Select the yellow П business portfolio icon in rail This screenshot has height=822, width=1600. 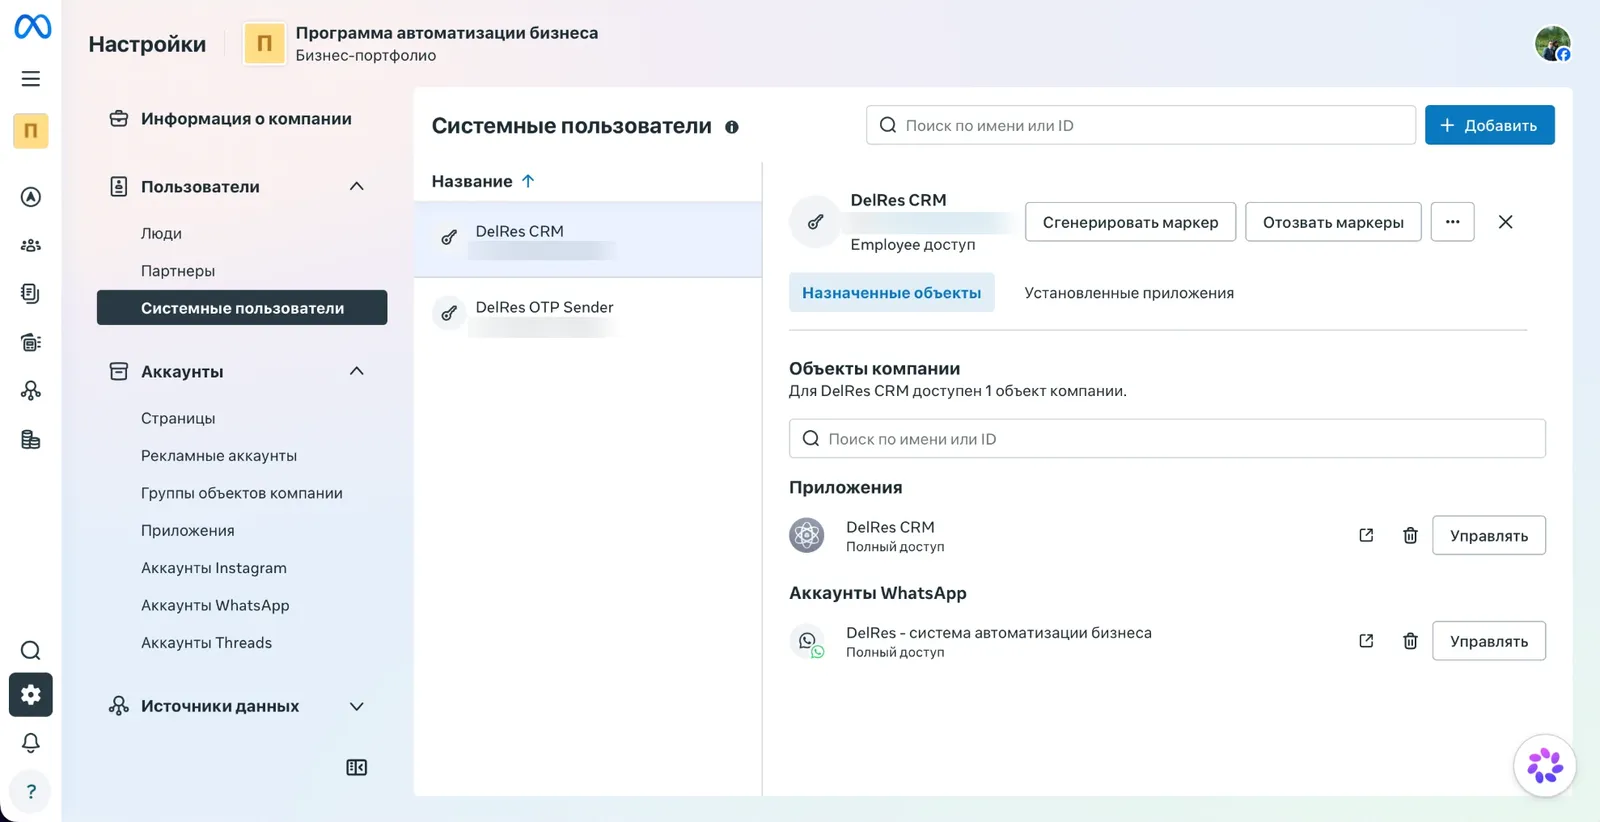[31, 131]
